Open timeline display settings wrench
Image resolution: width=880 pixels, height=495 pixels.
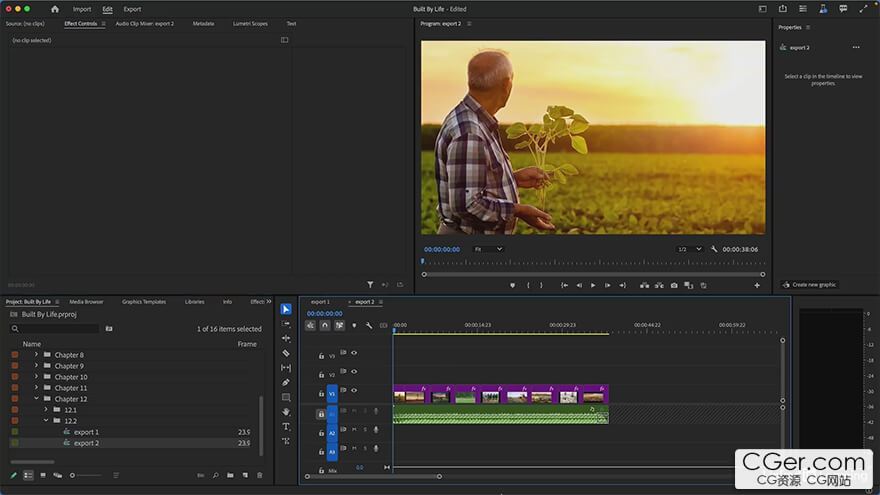tap(369, 325)
